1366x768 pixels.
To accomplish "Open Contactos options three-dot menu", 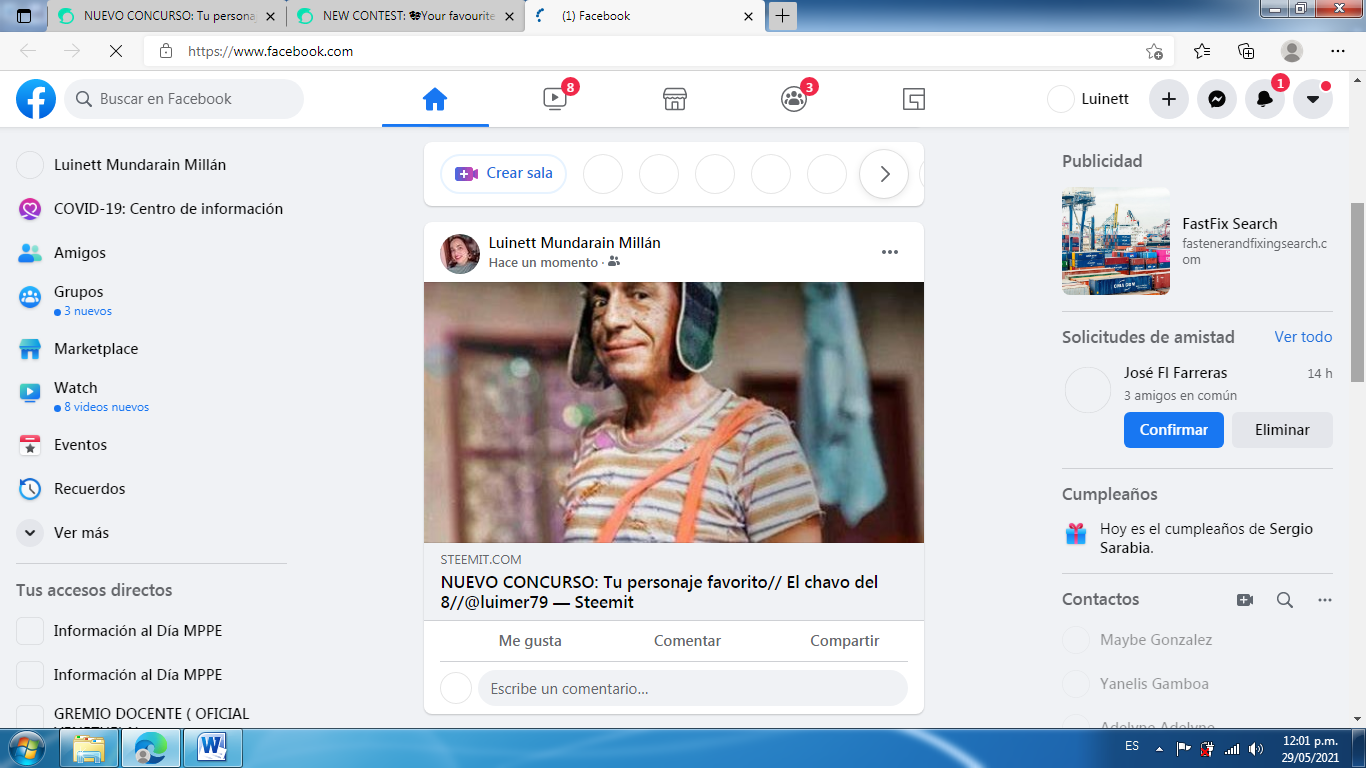I will [x=1325, y=600].
